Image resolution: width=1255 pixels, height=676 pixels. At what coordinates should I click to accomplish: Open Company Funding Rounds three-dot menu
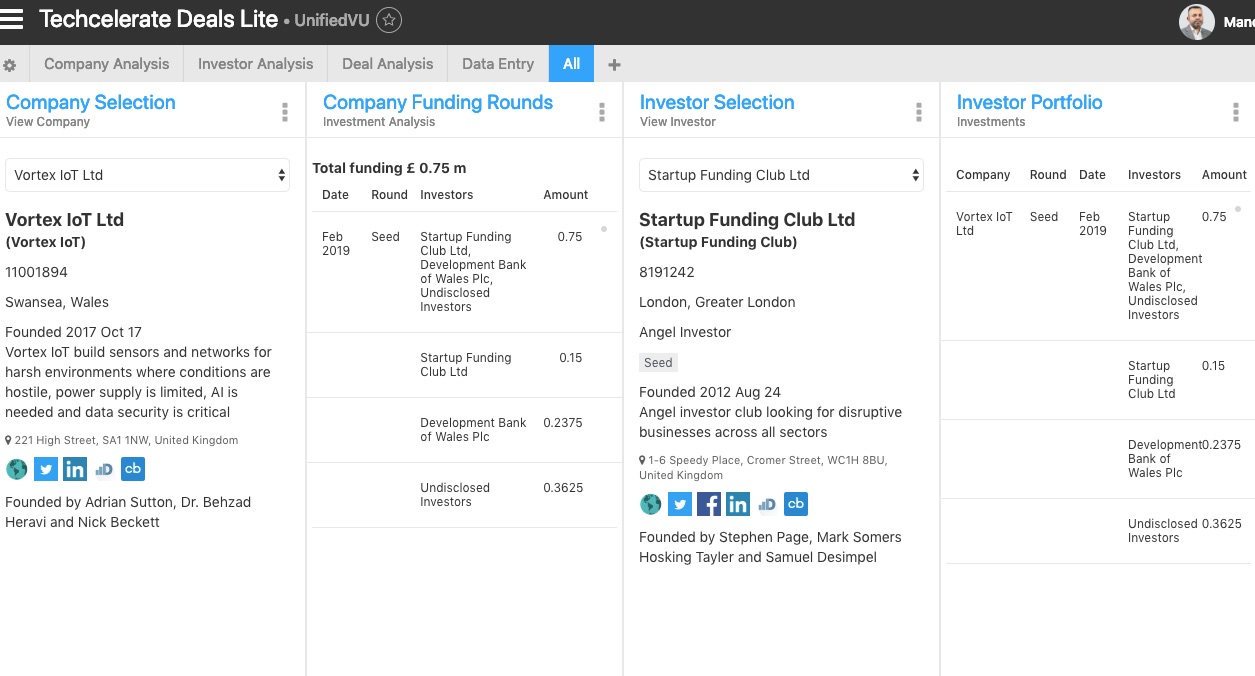click(602, 112)
